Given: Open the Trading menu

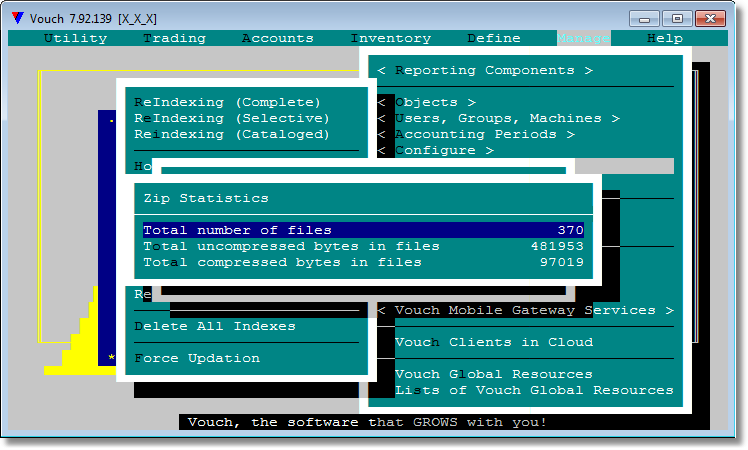Looking at the screenshot, I should coord(175,38).
